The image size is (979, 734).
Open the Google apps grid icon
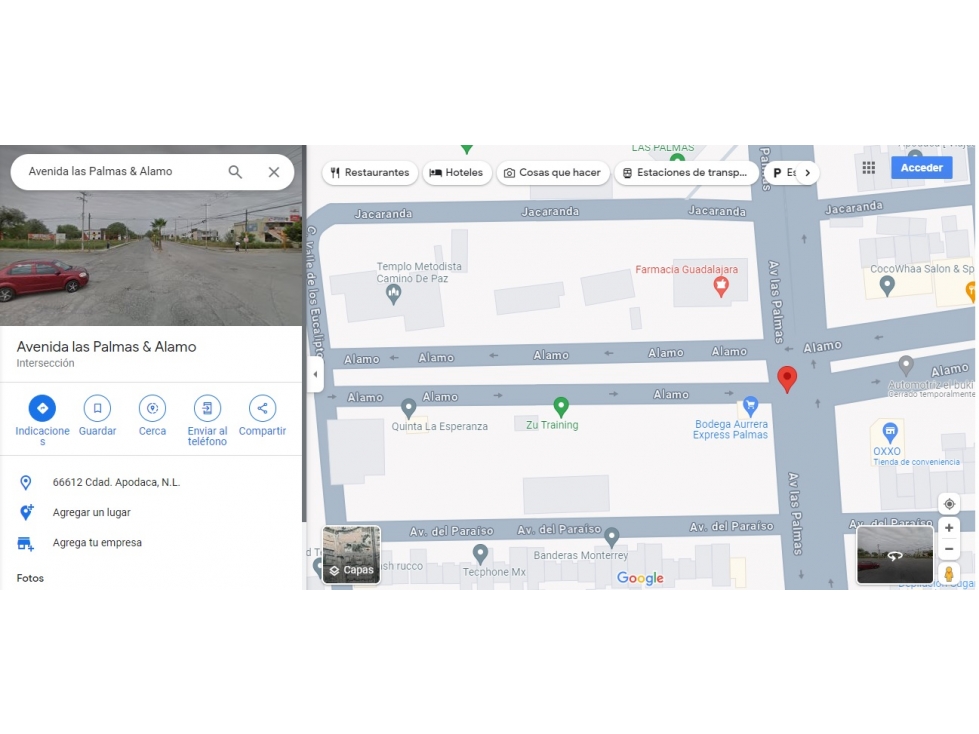click(868, 168)
